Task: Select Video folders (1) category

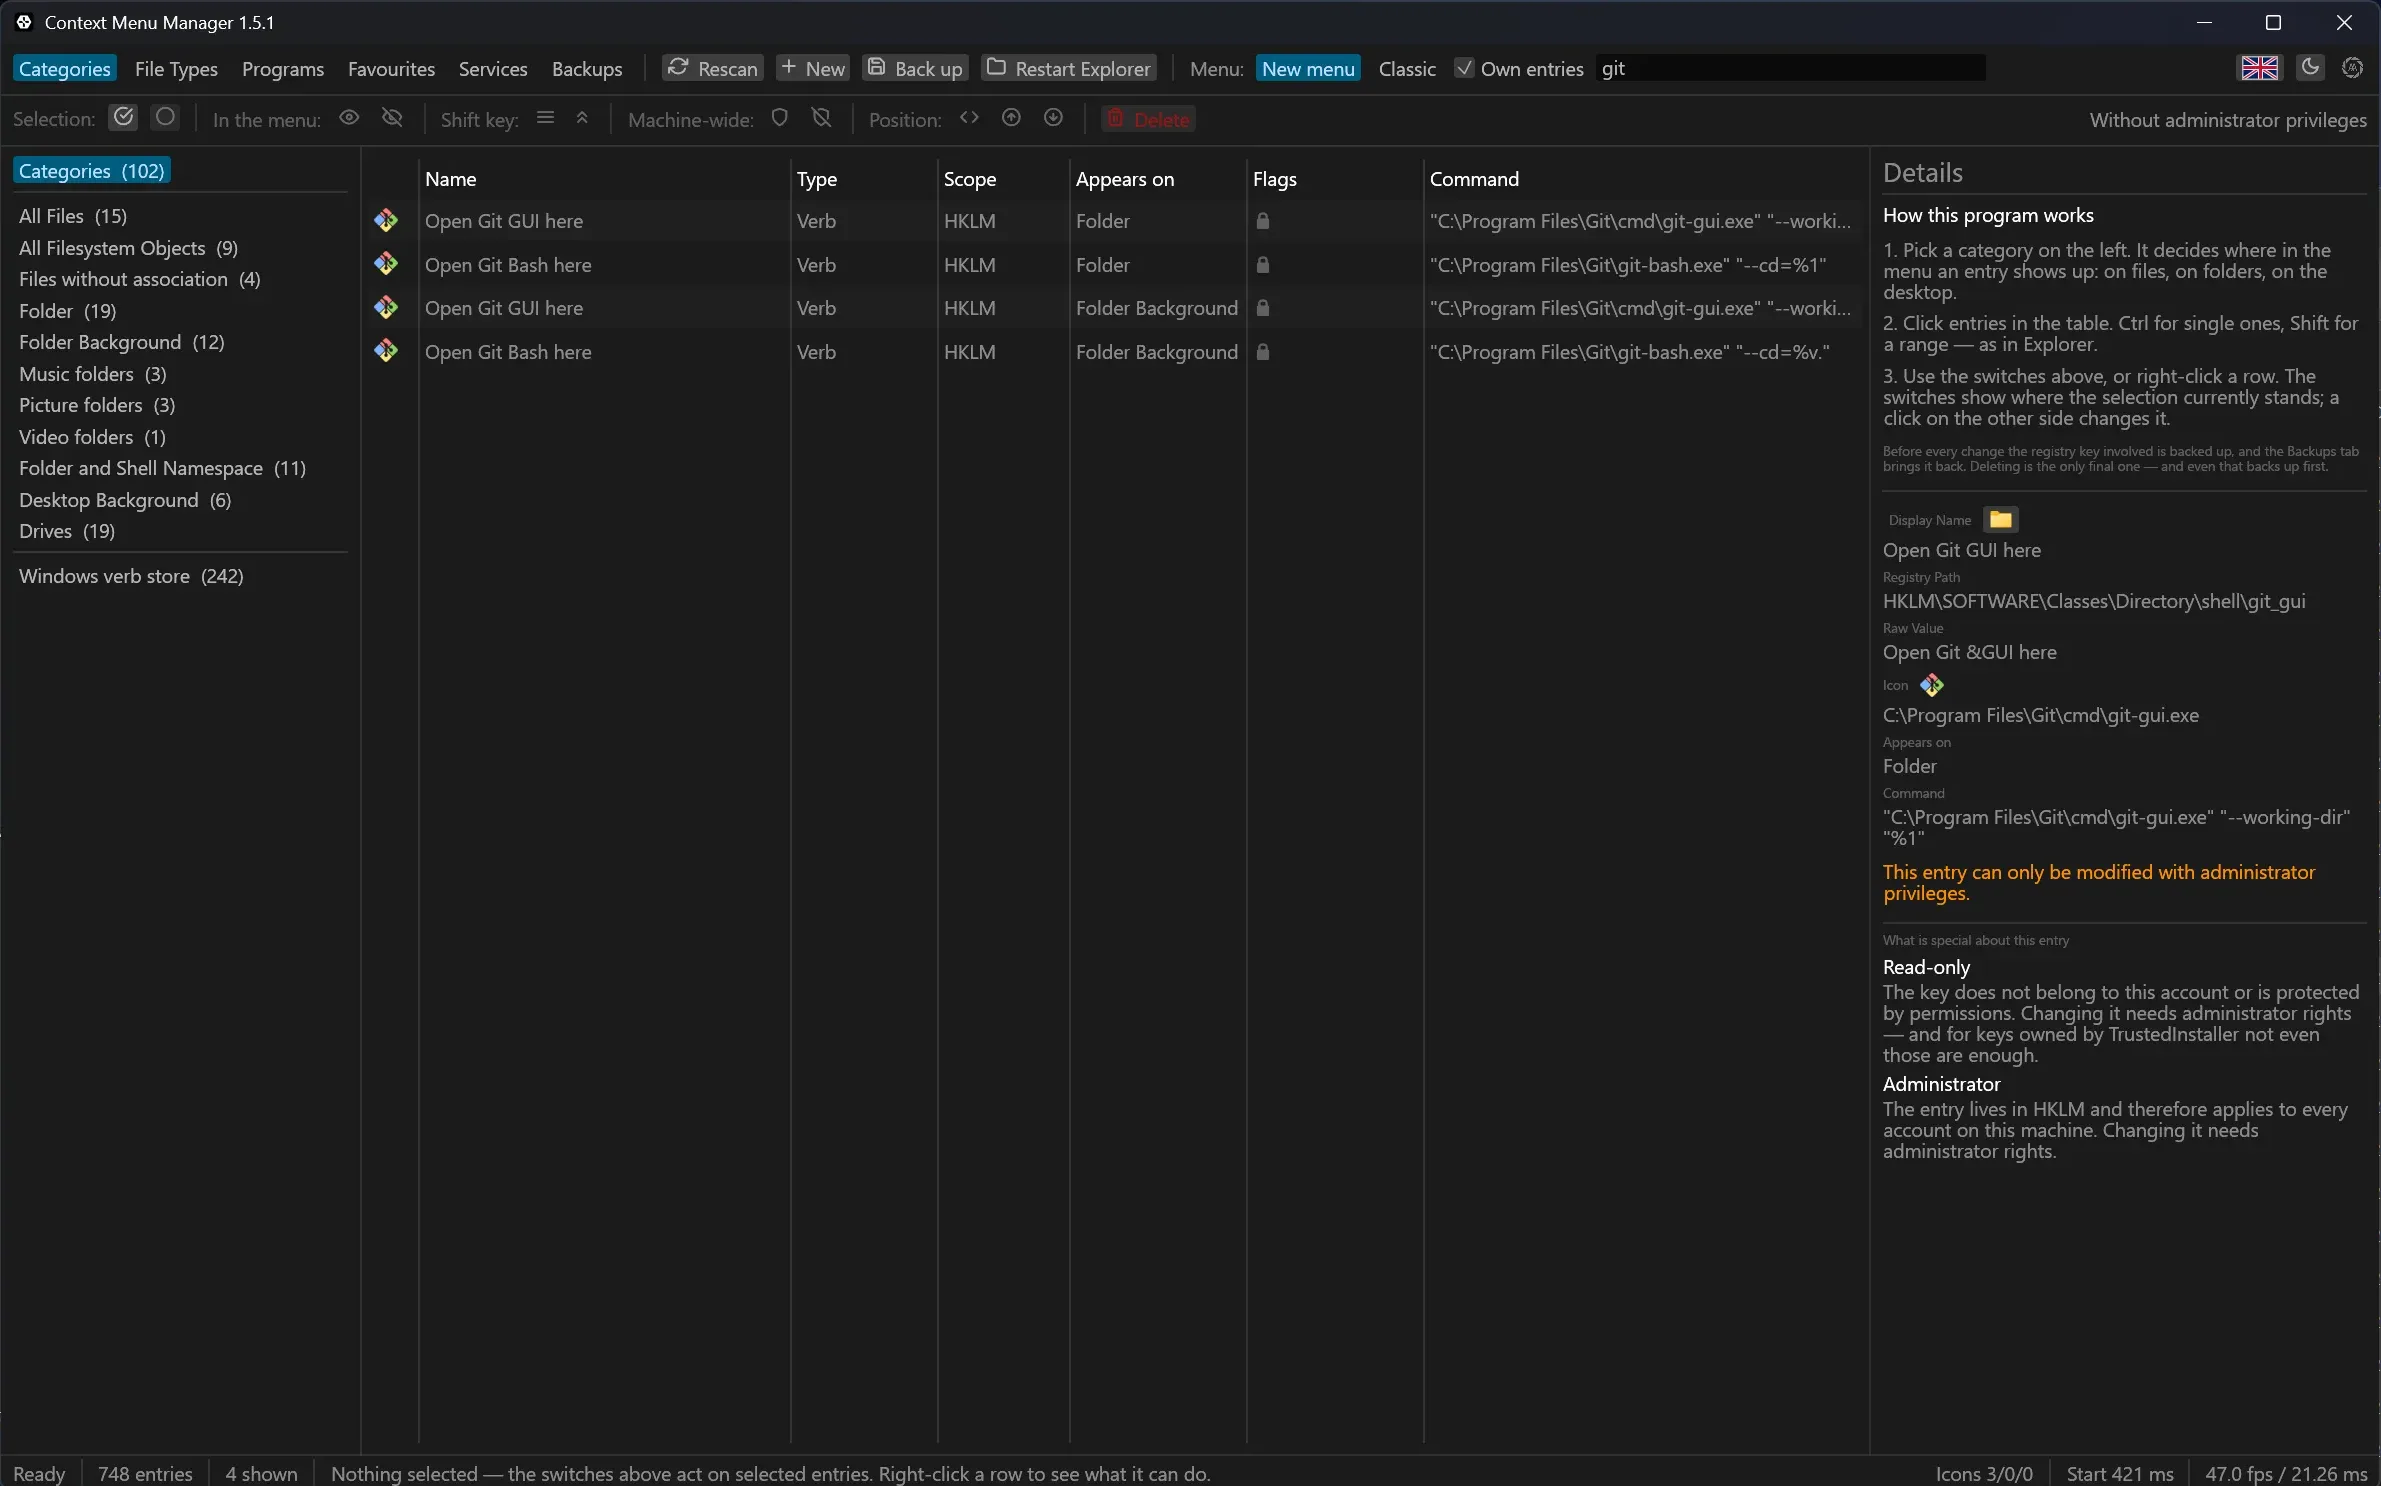Action: pos(93,437)
